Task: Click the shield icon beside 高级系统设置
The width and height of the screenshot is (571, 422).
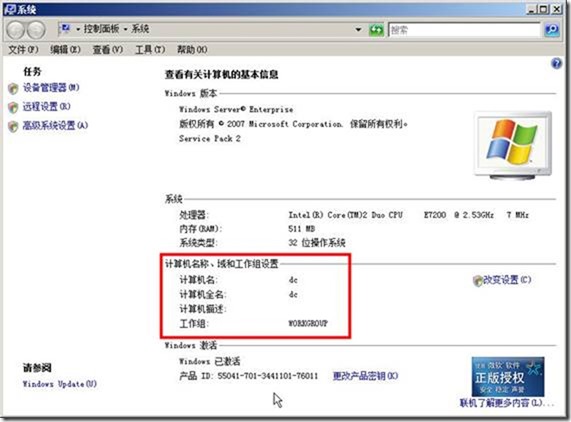Action: click(x=13, y=126)
